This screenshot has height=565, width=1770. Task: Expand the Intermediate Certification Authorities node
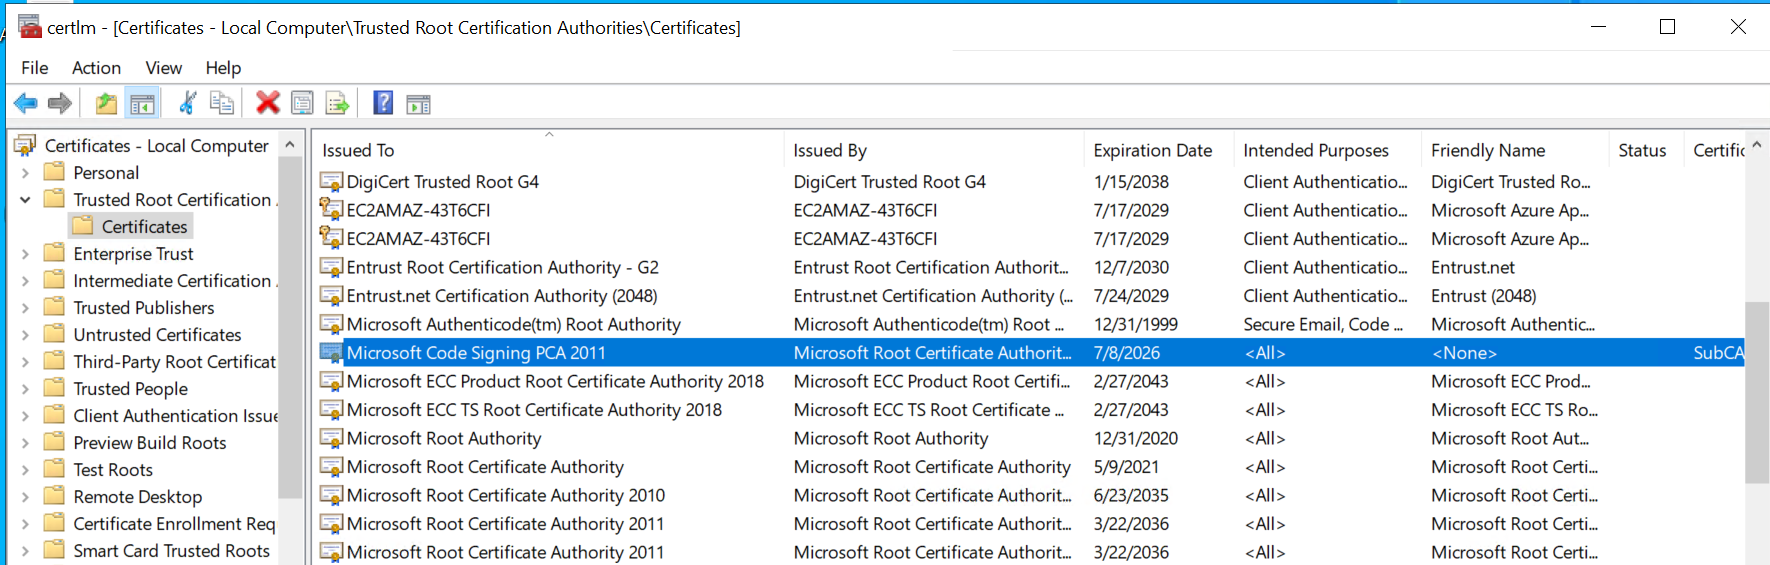(25, 281)
